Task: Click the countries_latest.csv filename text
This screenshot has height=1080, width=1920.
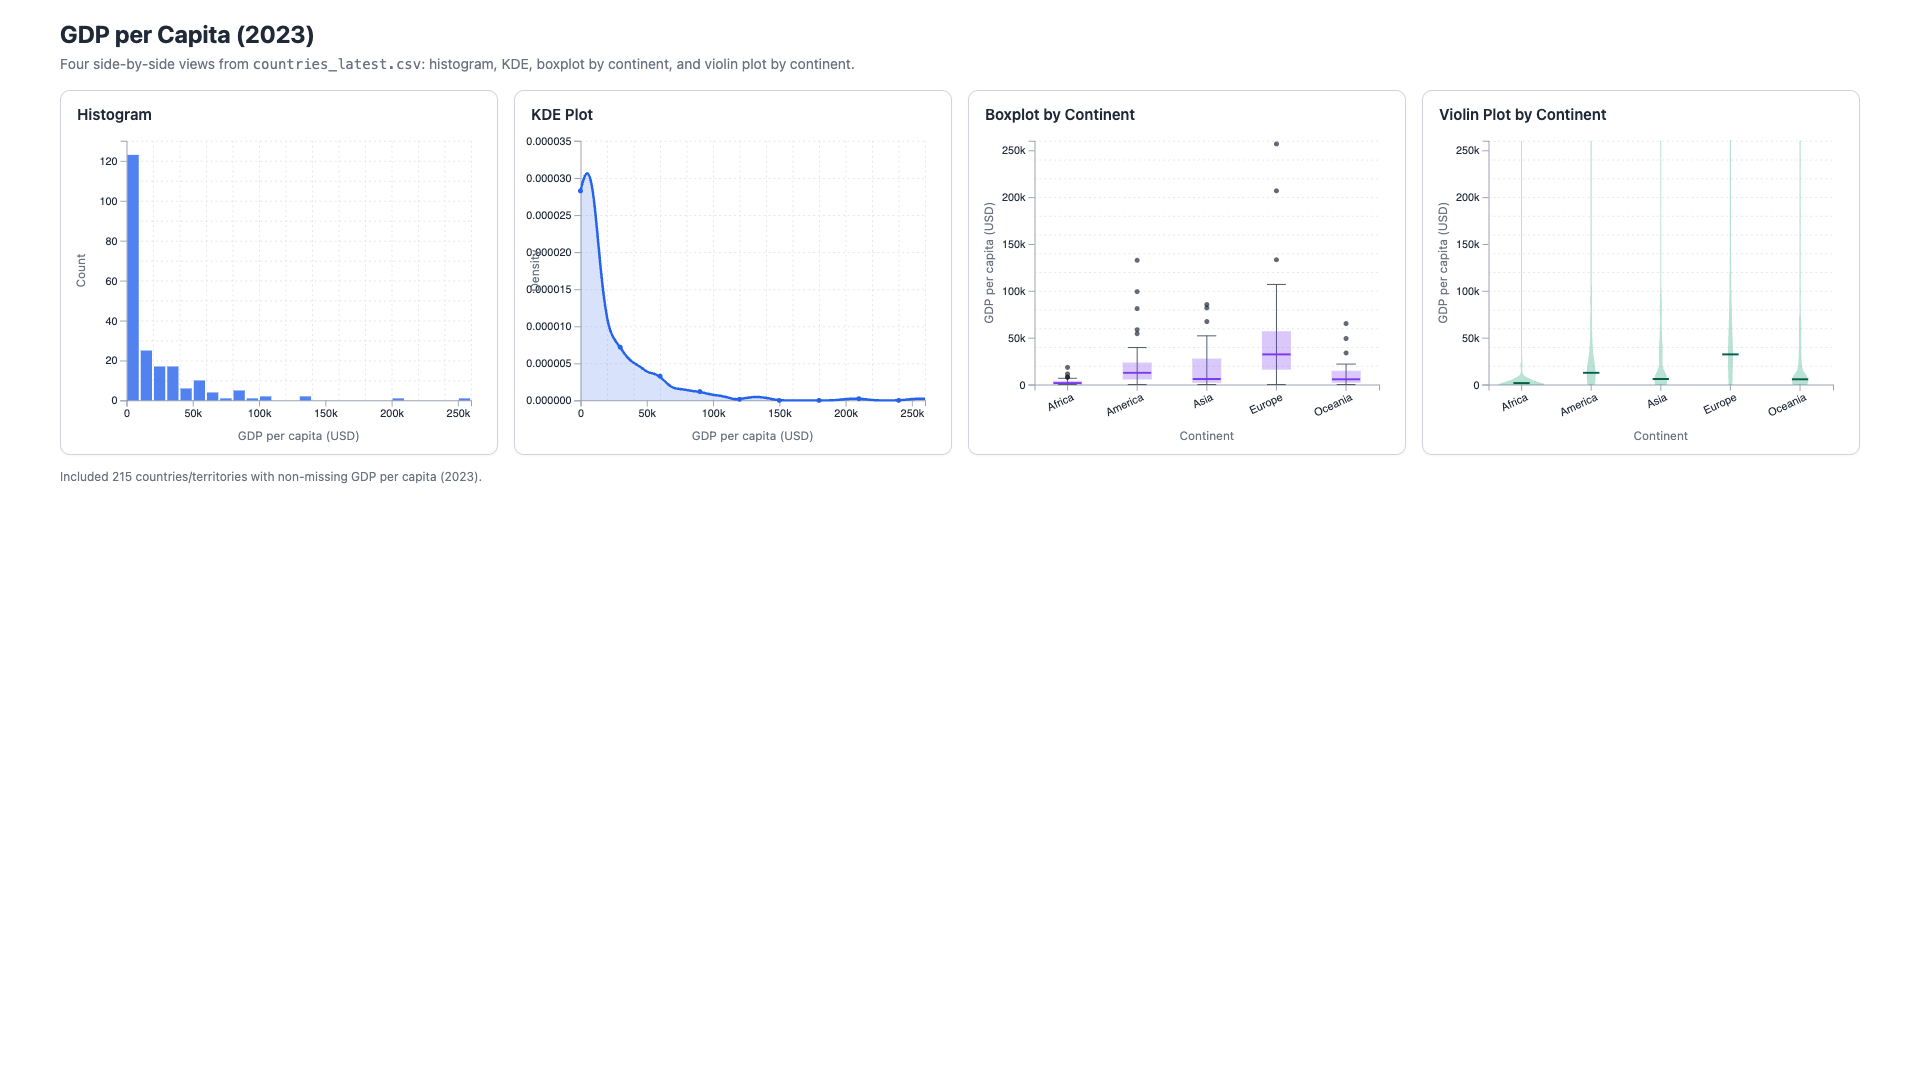Action: [x=337, y=64]
